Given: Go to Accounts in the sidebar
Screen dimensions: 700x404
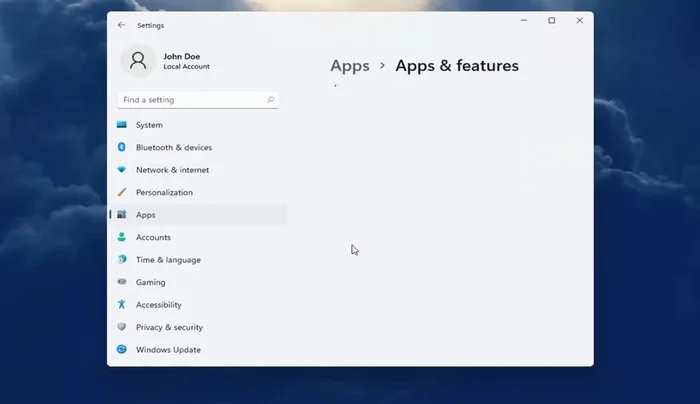Looking at the screenshot, I should (153, 237).
